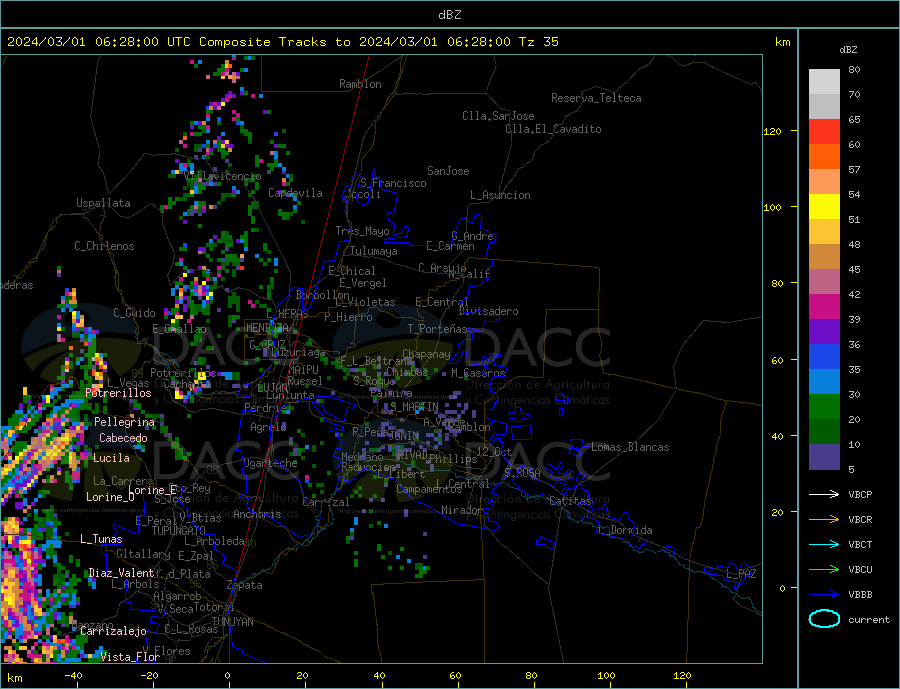Pick the orange swatch below 60 dBZ
Image resolution: width=900 pixels, height=689 pixels.
[x=824, y=157]
